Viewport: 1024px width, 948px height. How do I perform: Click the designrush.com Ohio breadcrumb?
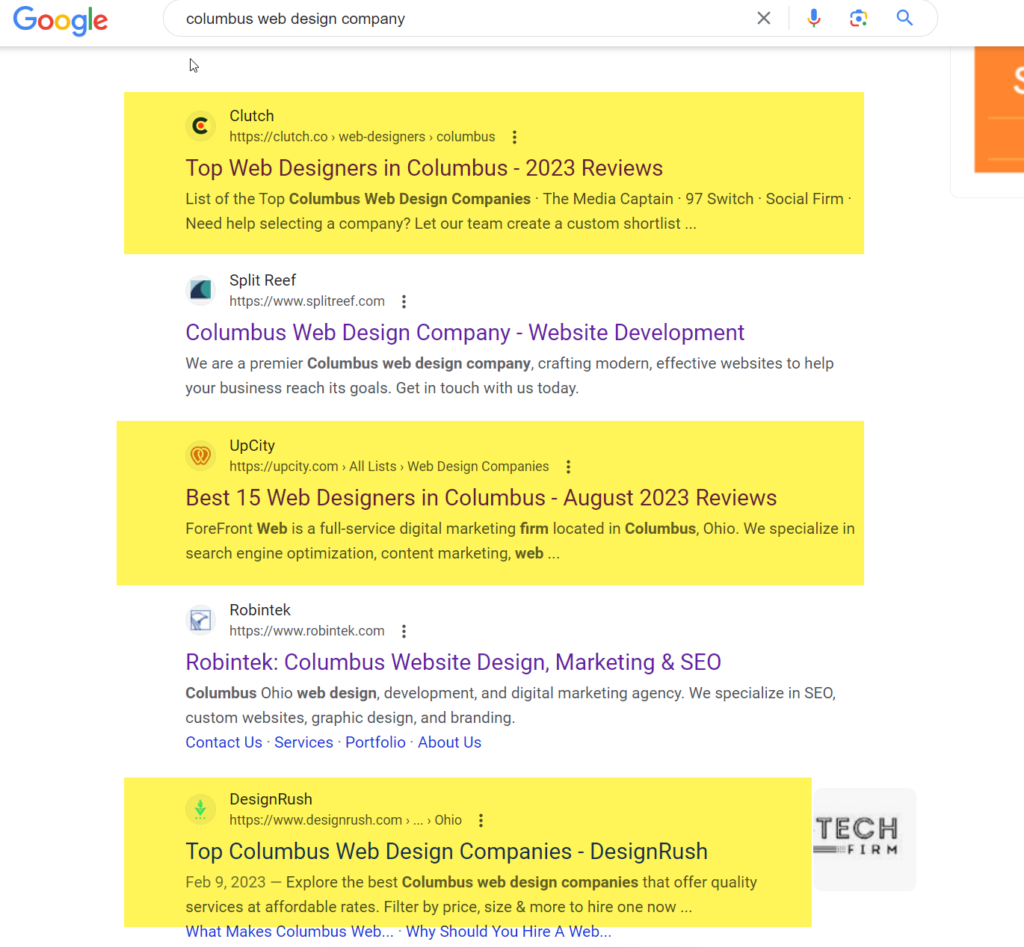(x=345, y=821)
